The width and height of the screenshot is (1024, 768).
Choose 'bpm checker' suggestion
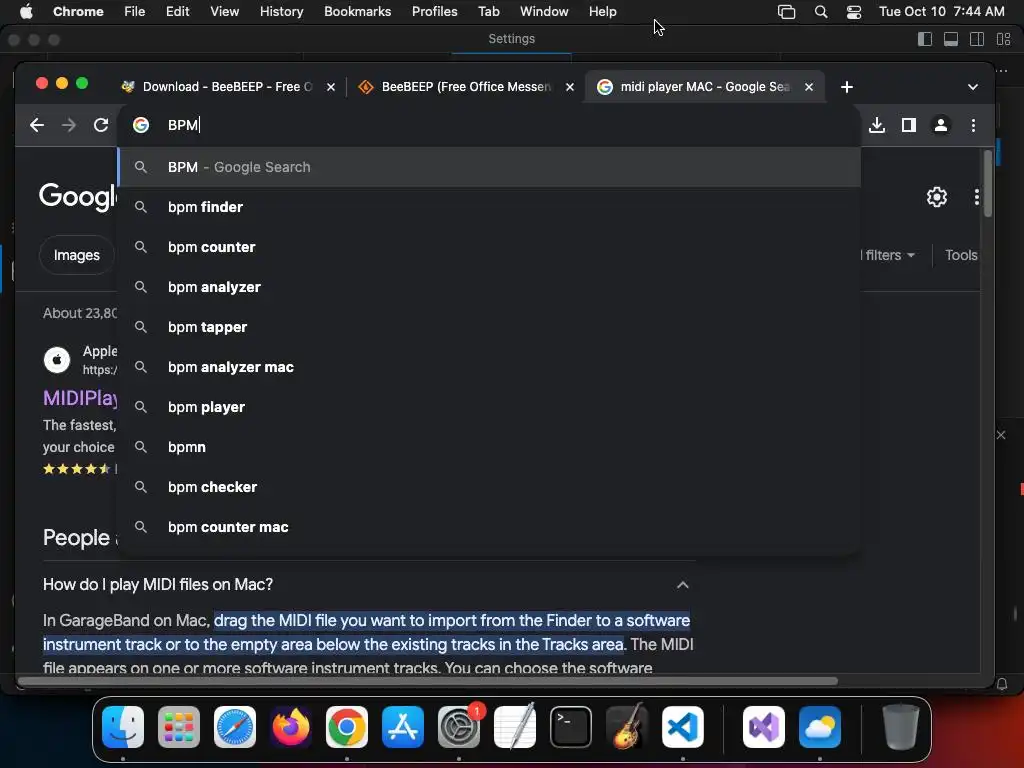tap(489, 487)
